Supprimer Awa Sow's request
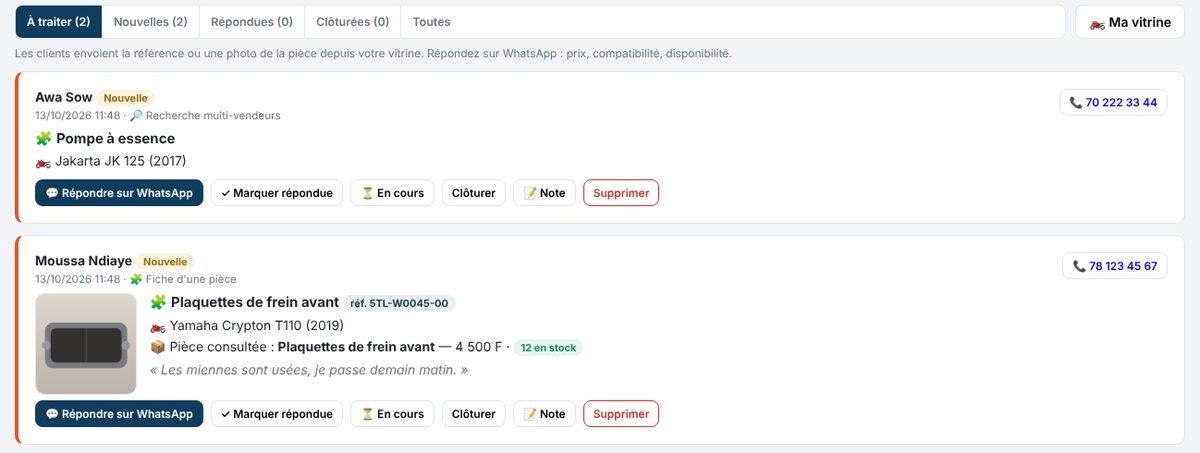 click(x=621, y=193)
